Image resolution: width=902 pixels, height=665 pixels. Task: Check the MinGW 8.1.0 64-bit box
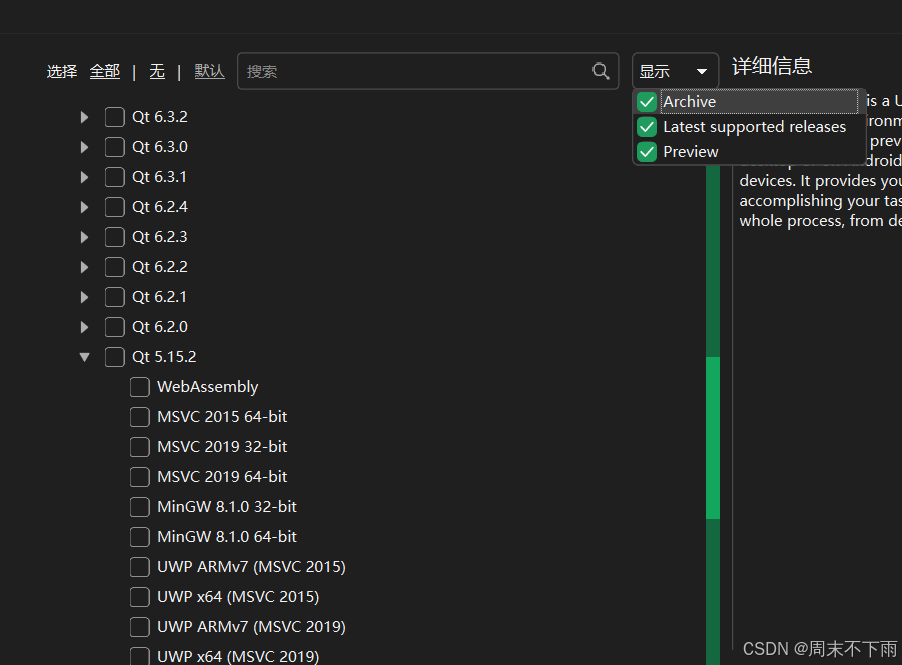140,537
